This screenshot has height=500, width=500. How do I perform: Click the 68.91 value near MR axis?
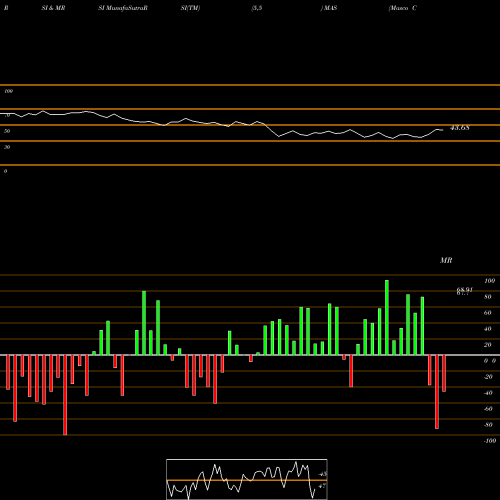click(x=464, y=291)
